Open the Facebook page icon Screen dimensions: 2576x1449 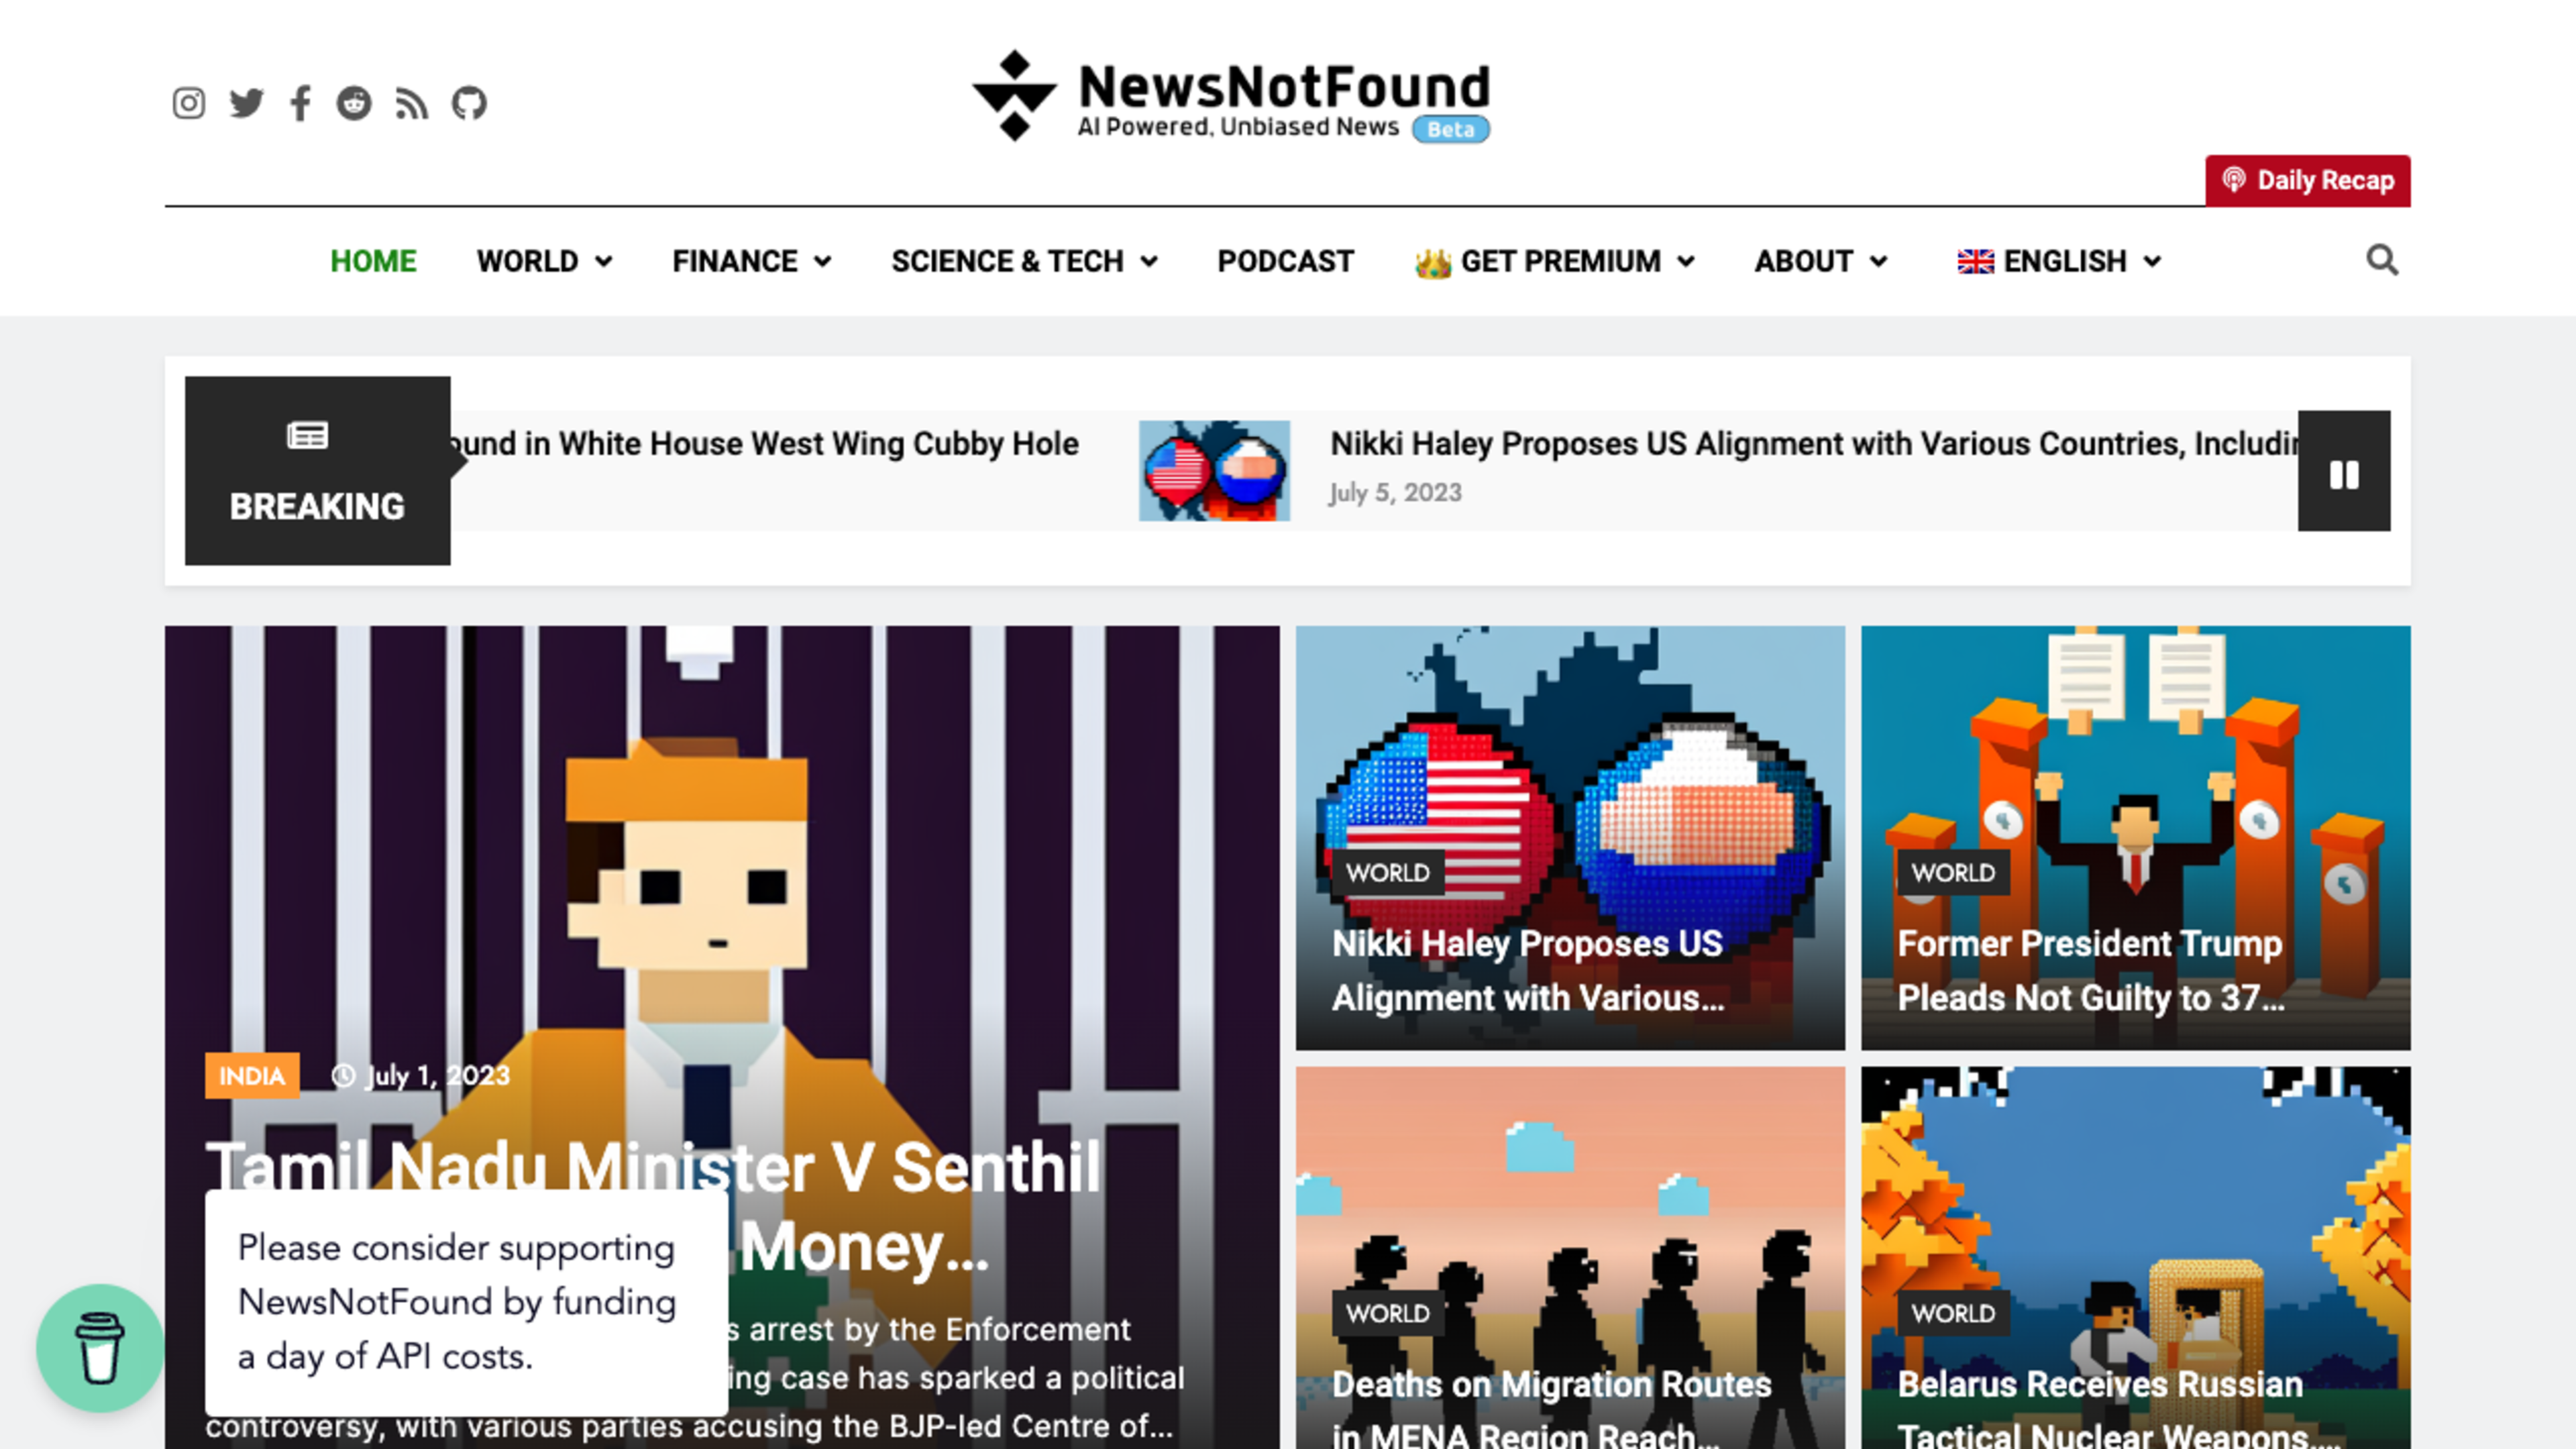(x=300, y=103)
